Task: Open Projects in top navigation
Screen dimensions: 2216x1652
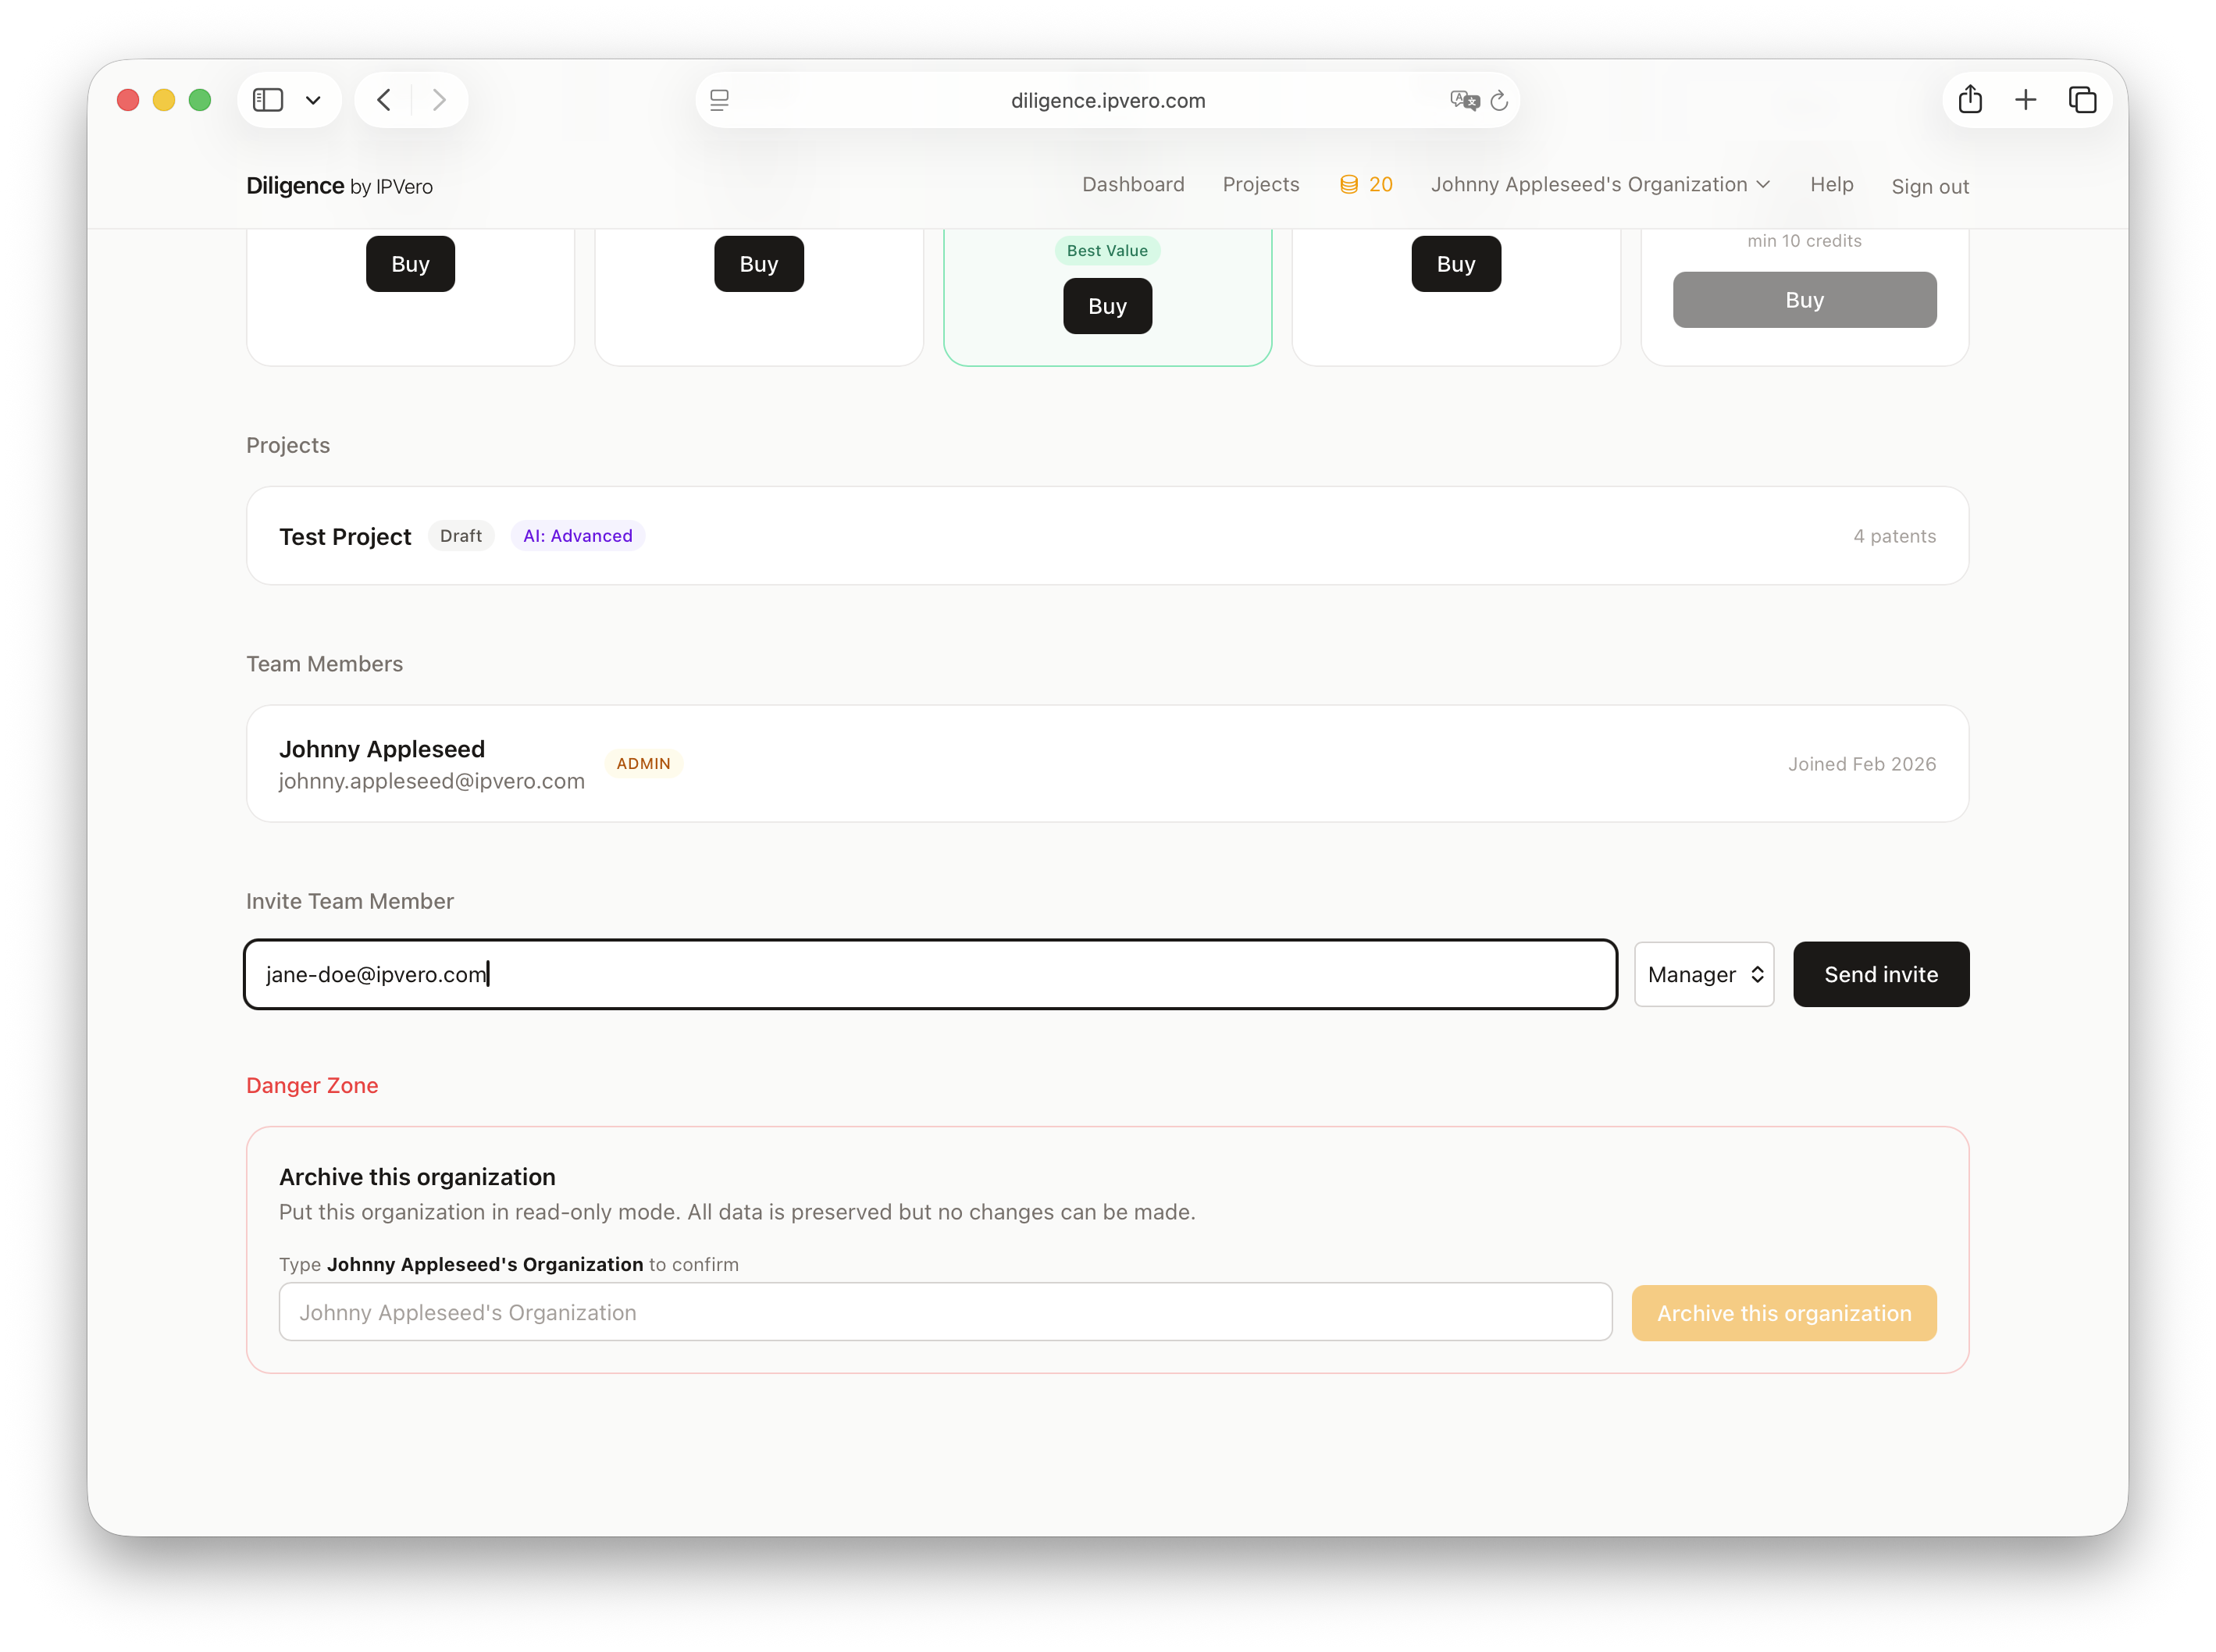Action: tap(1261, 185)
